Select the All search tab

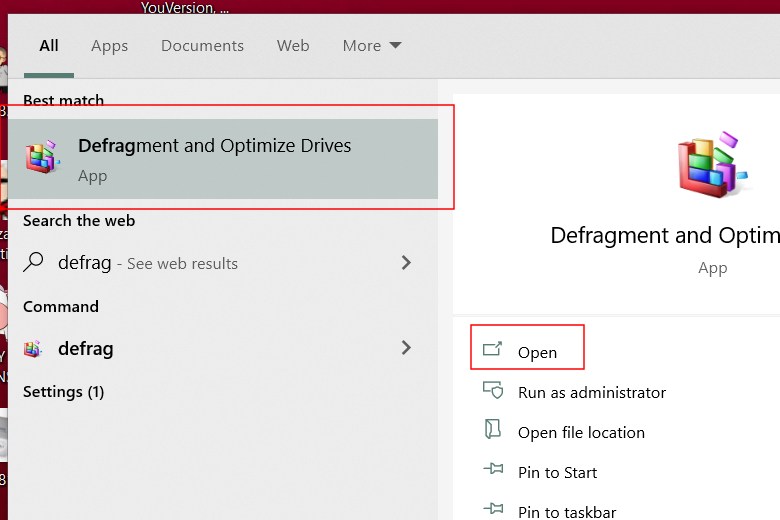coord(49,46)
